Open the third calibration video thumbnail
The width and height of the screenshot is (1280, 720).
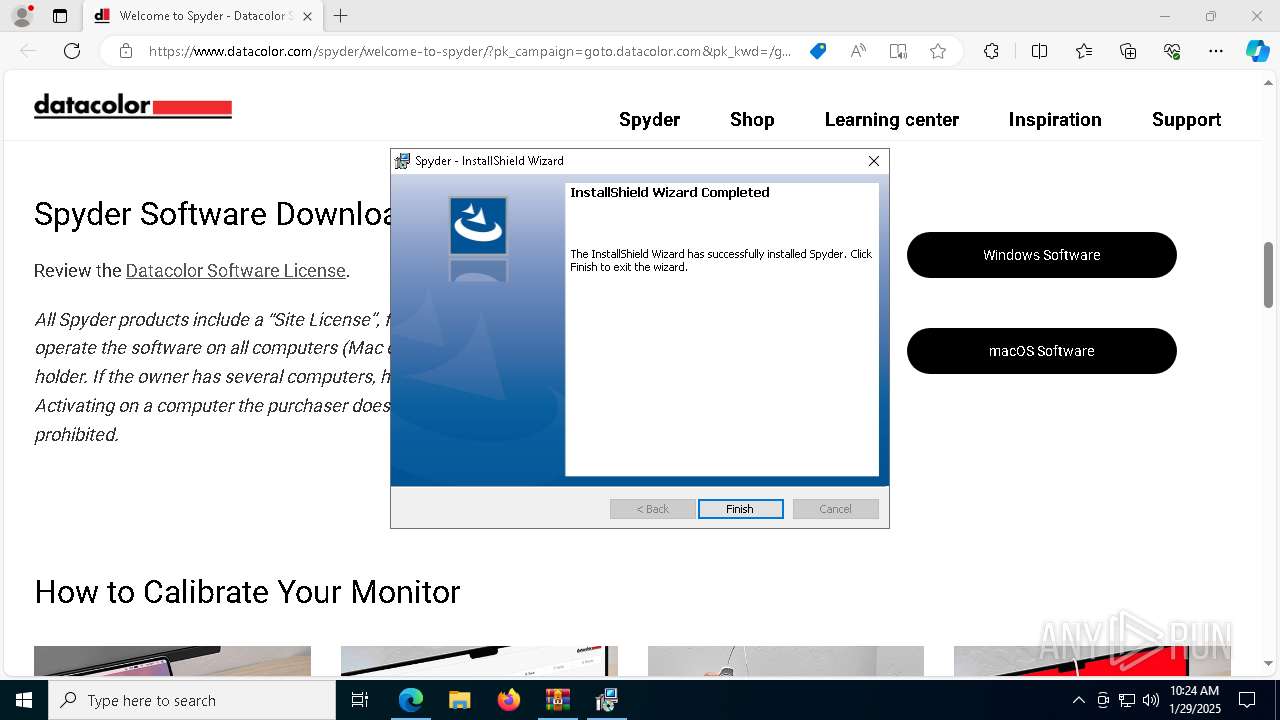coord(786,661)
